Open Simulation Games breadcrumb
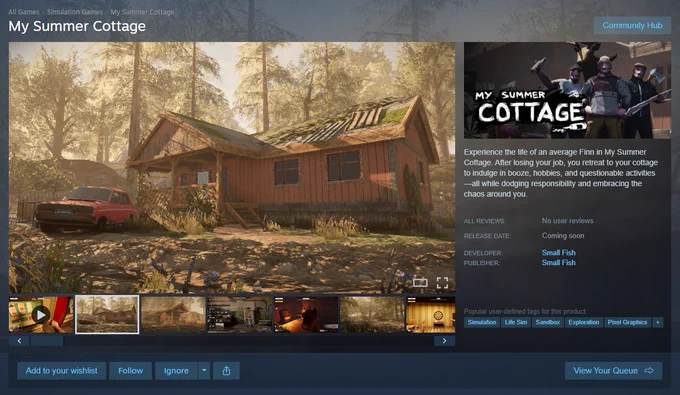680x395 pixels. click(x=75, y=12)
